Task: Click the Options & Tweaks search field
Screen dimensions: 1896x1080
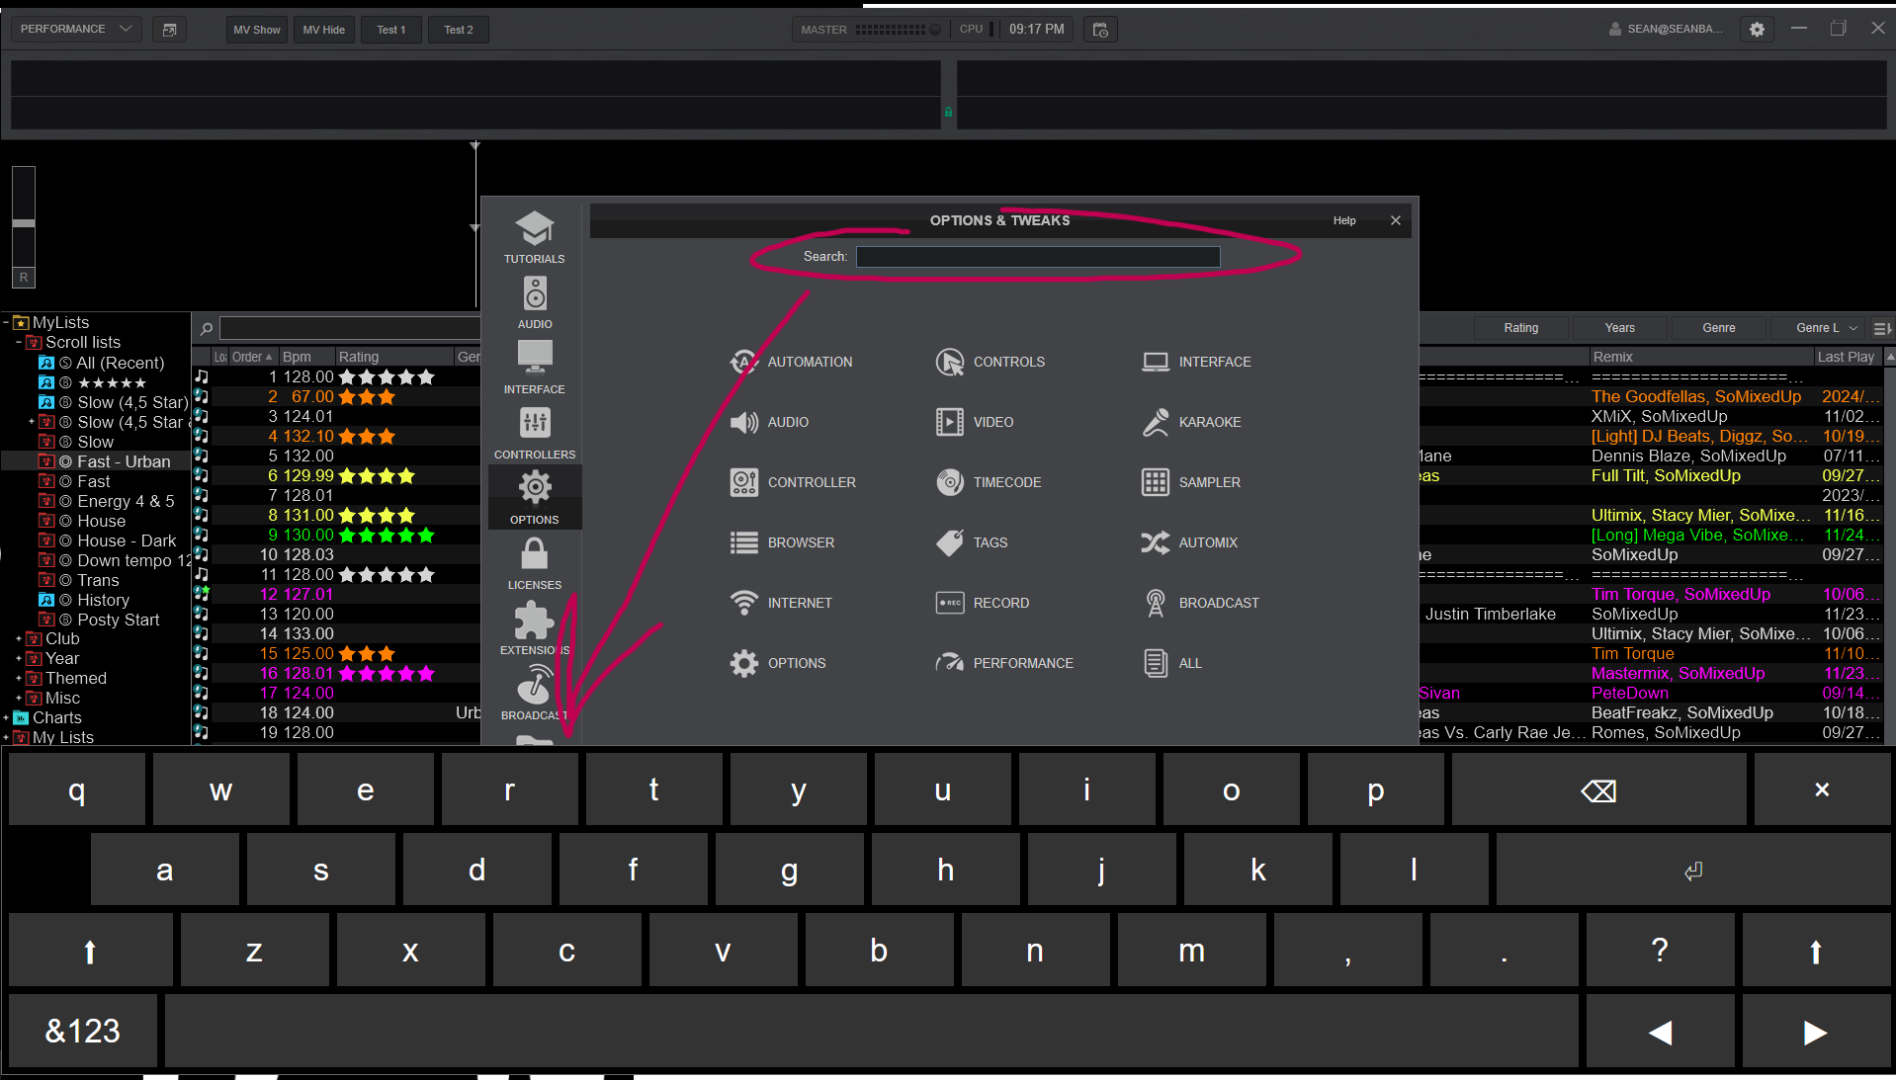Action: (x=1037, y=257)
